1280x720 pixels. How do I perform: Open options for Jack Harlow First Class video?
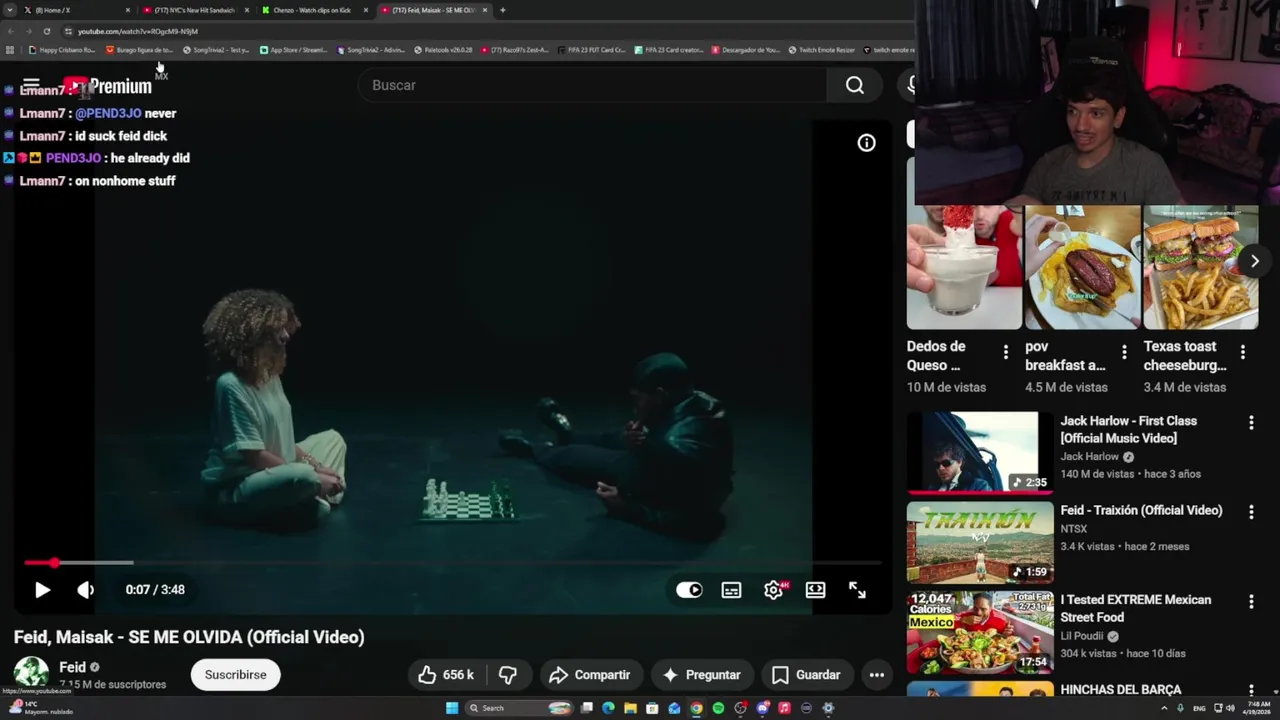[1251, 423]
